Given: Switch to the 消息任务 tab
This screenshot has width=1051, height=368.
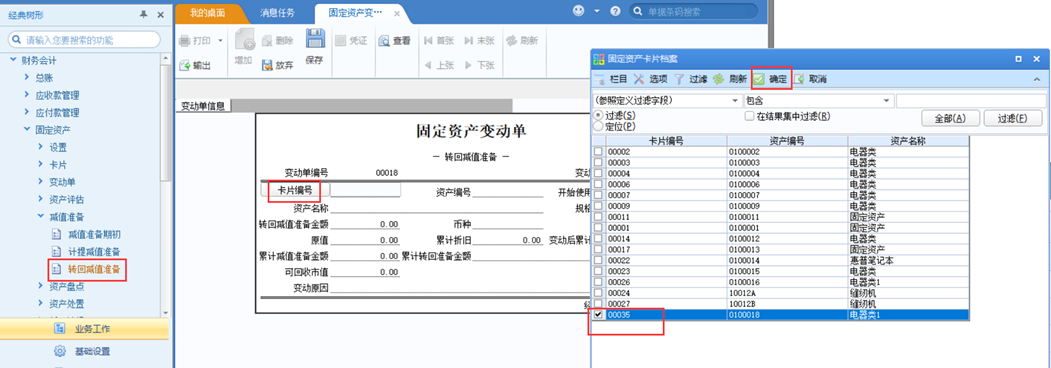Looking at the screenshot, I should [276, 13].
